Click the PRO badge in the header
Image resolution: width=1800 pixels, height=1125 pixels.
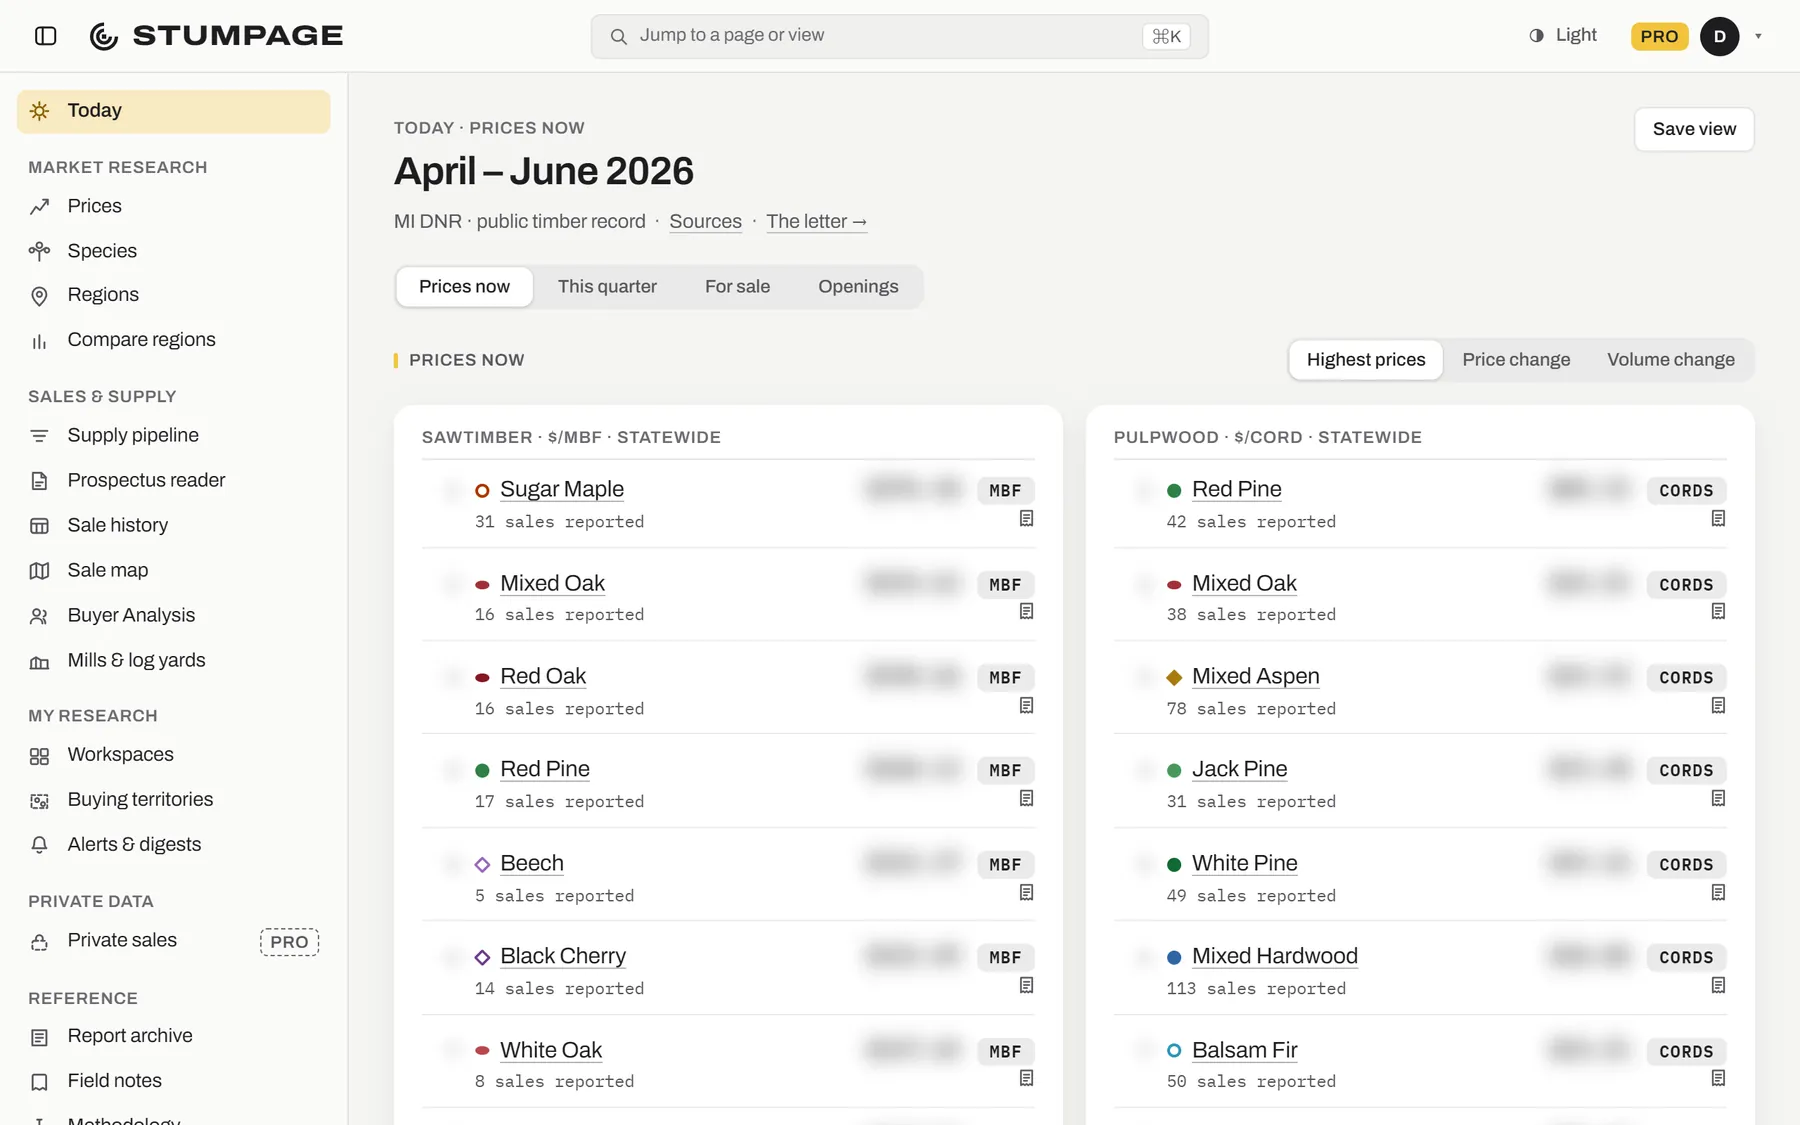[x=1659, y=36]
